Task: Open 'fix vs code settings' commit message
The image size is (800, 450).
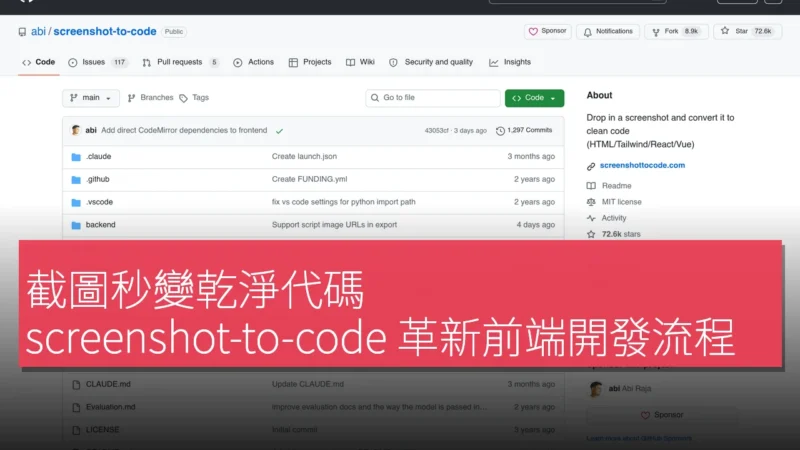Action: point(343,202)
